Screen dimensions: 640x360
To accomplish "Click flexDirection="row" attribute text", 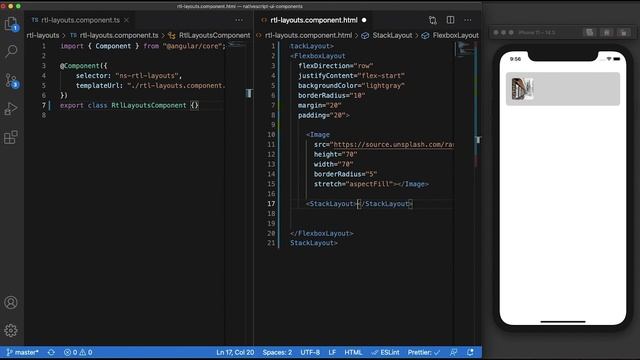I will [x=336, y=66].
